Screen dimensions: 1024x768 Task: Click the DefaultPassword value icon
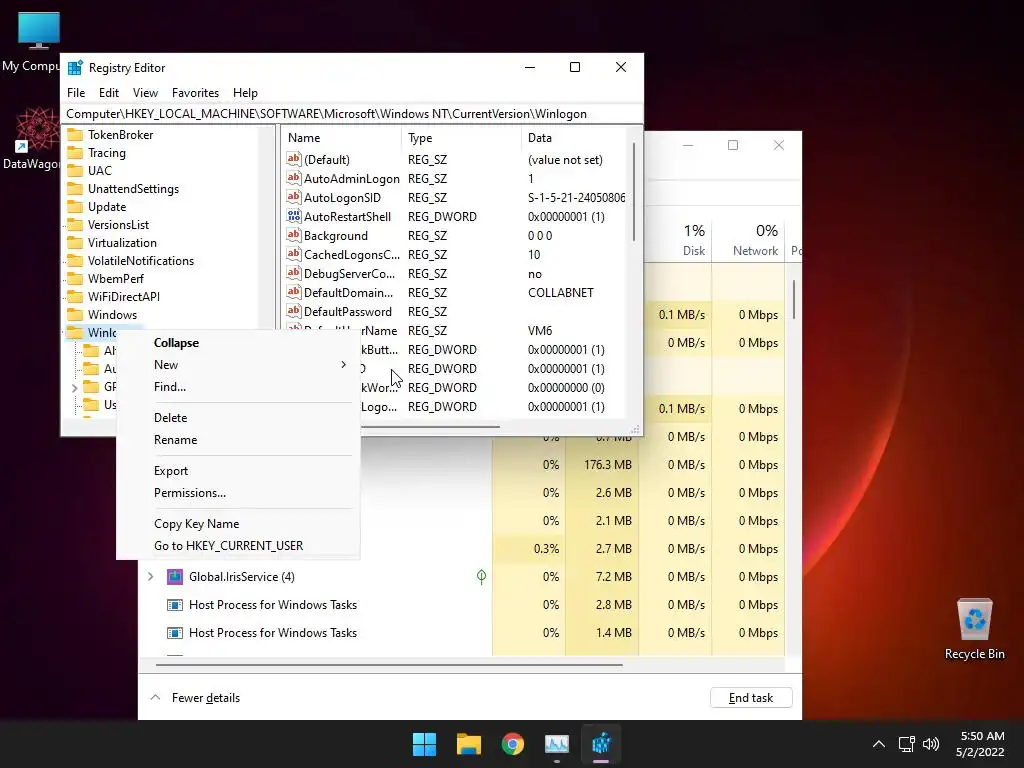(x=294, y=311)
